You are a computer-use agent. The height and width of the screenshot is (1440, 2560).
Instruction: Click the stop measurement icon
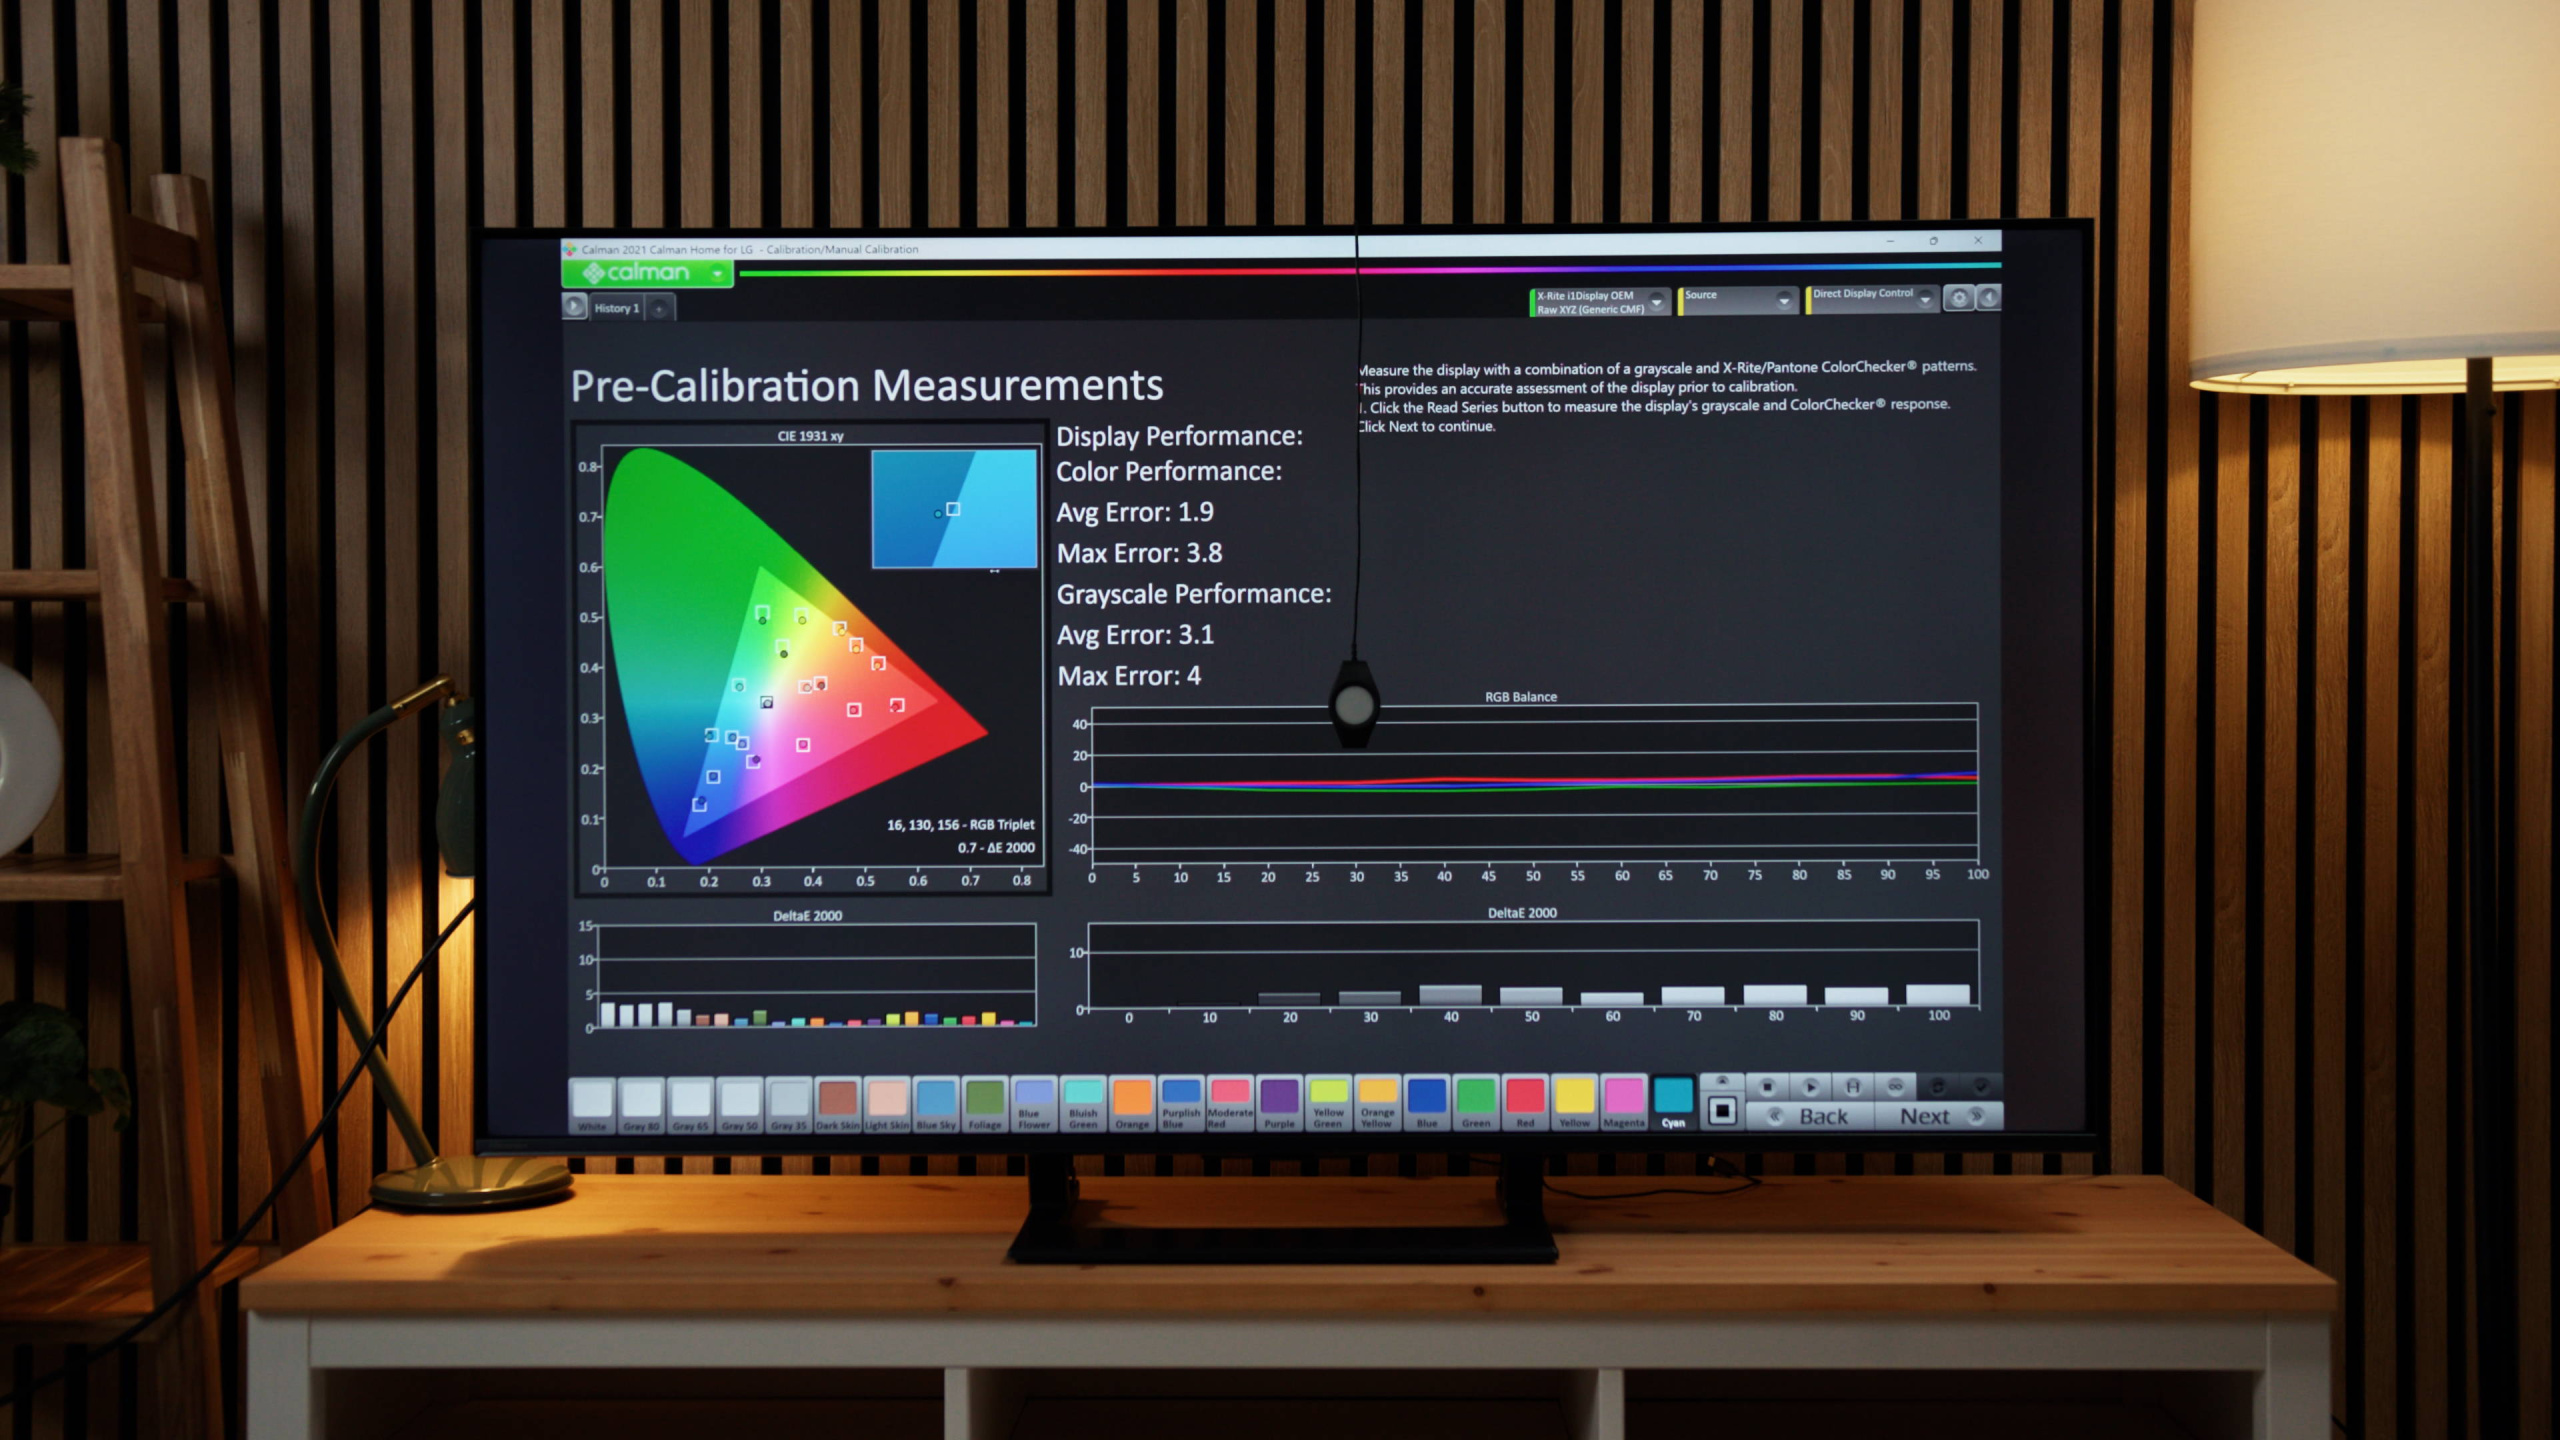coord(1767,1086)
